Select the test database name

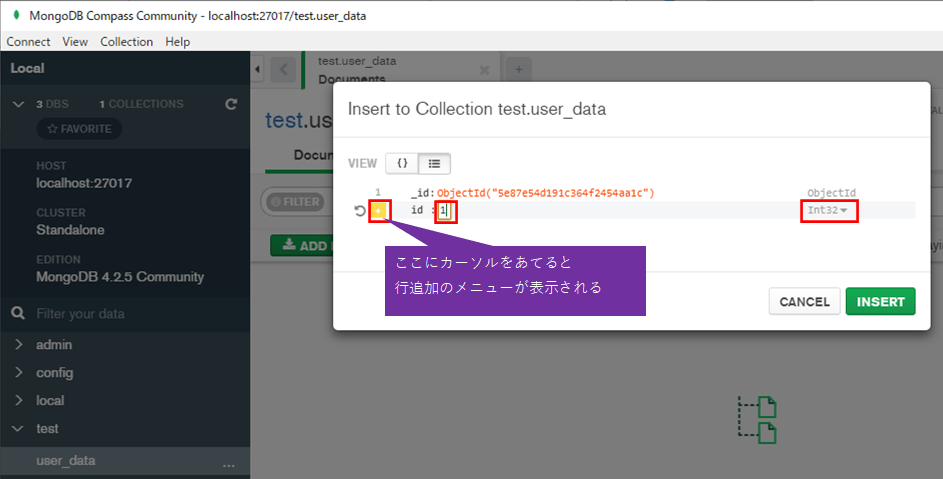[47, 428]
